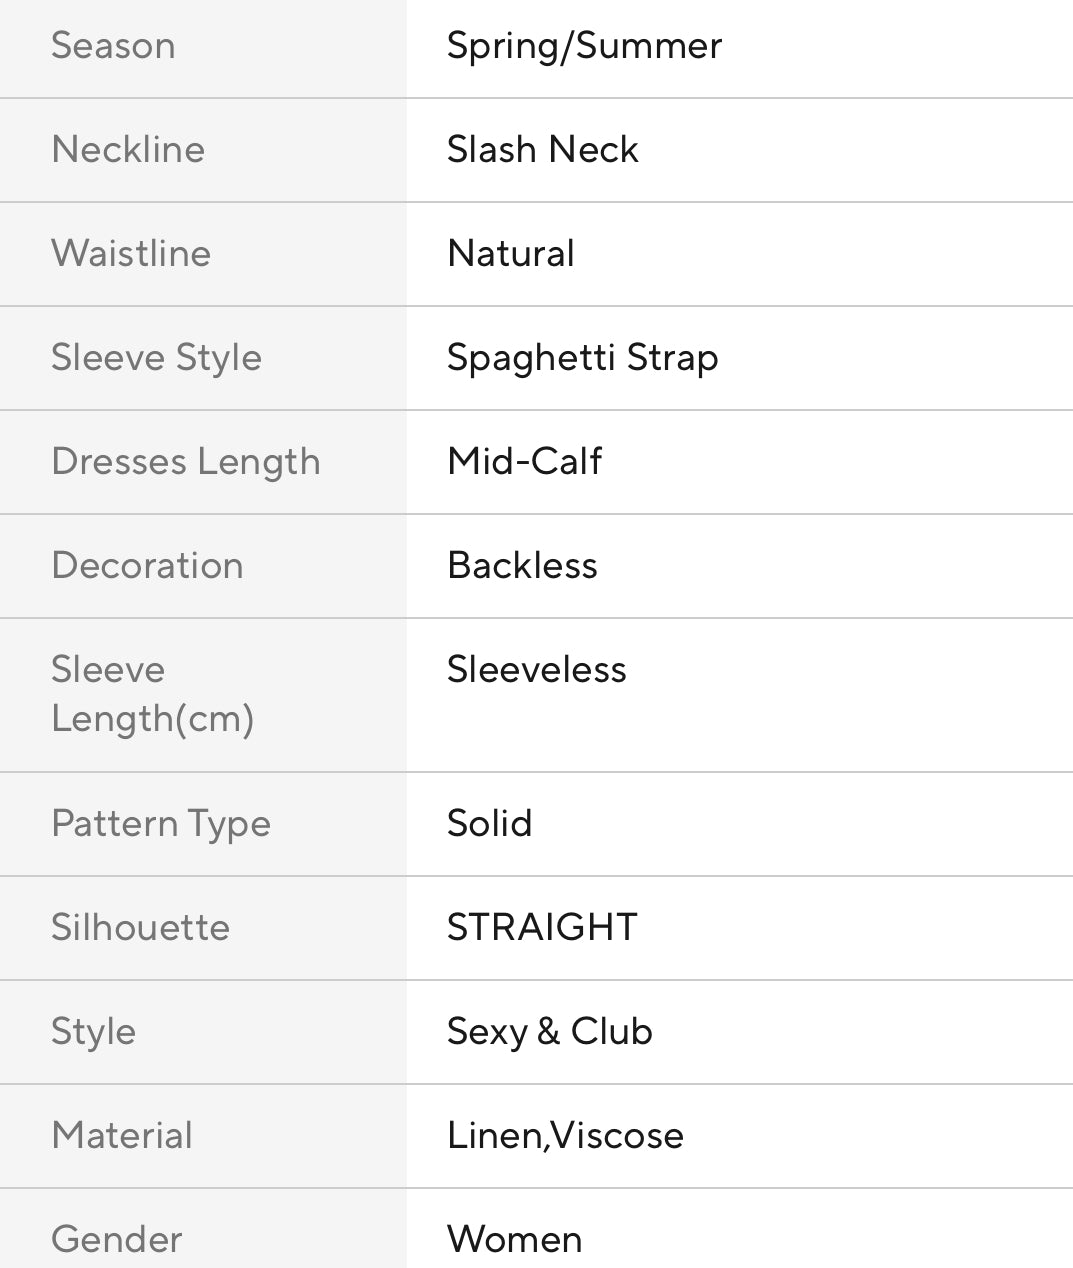Select the Spring/Summer value text
The width and height of the screenshot is (1073, 1268).
[584, 46]
